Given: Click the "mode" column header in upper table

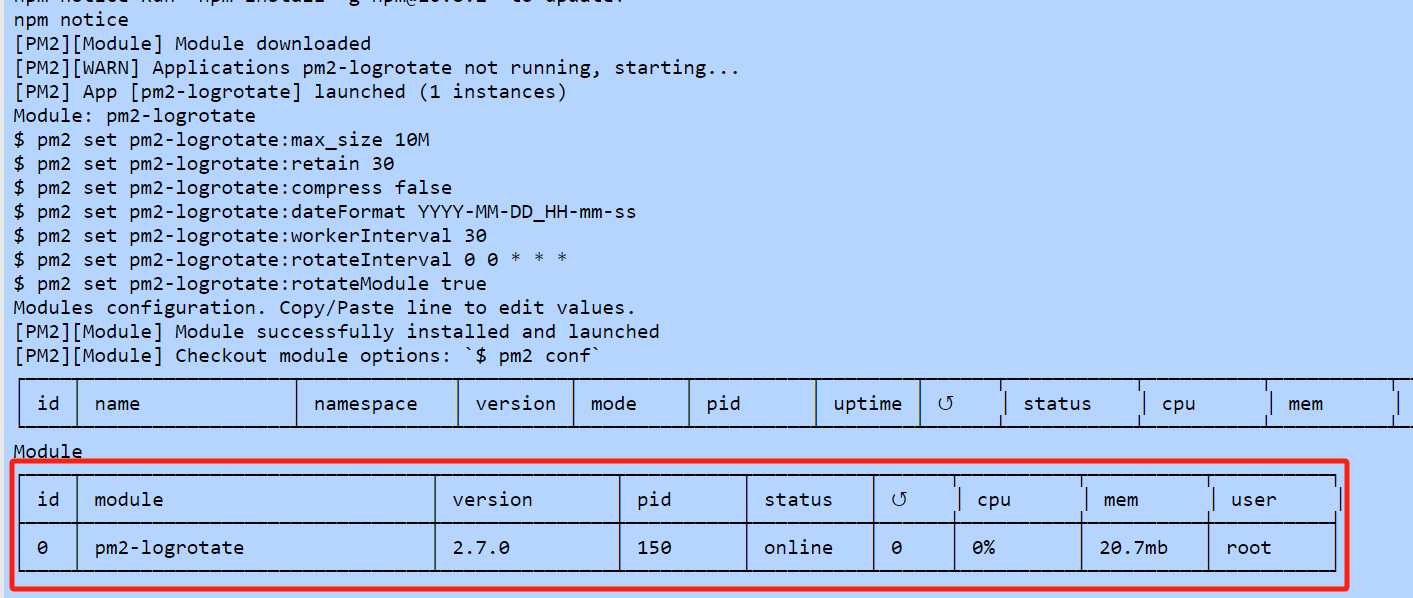Looking at the screenshot, I should 614,404.
